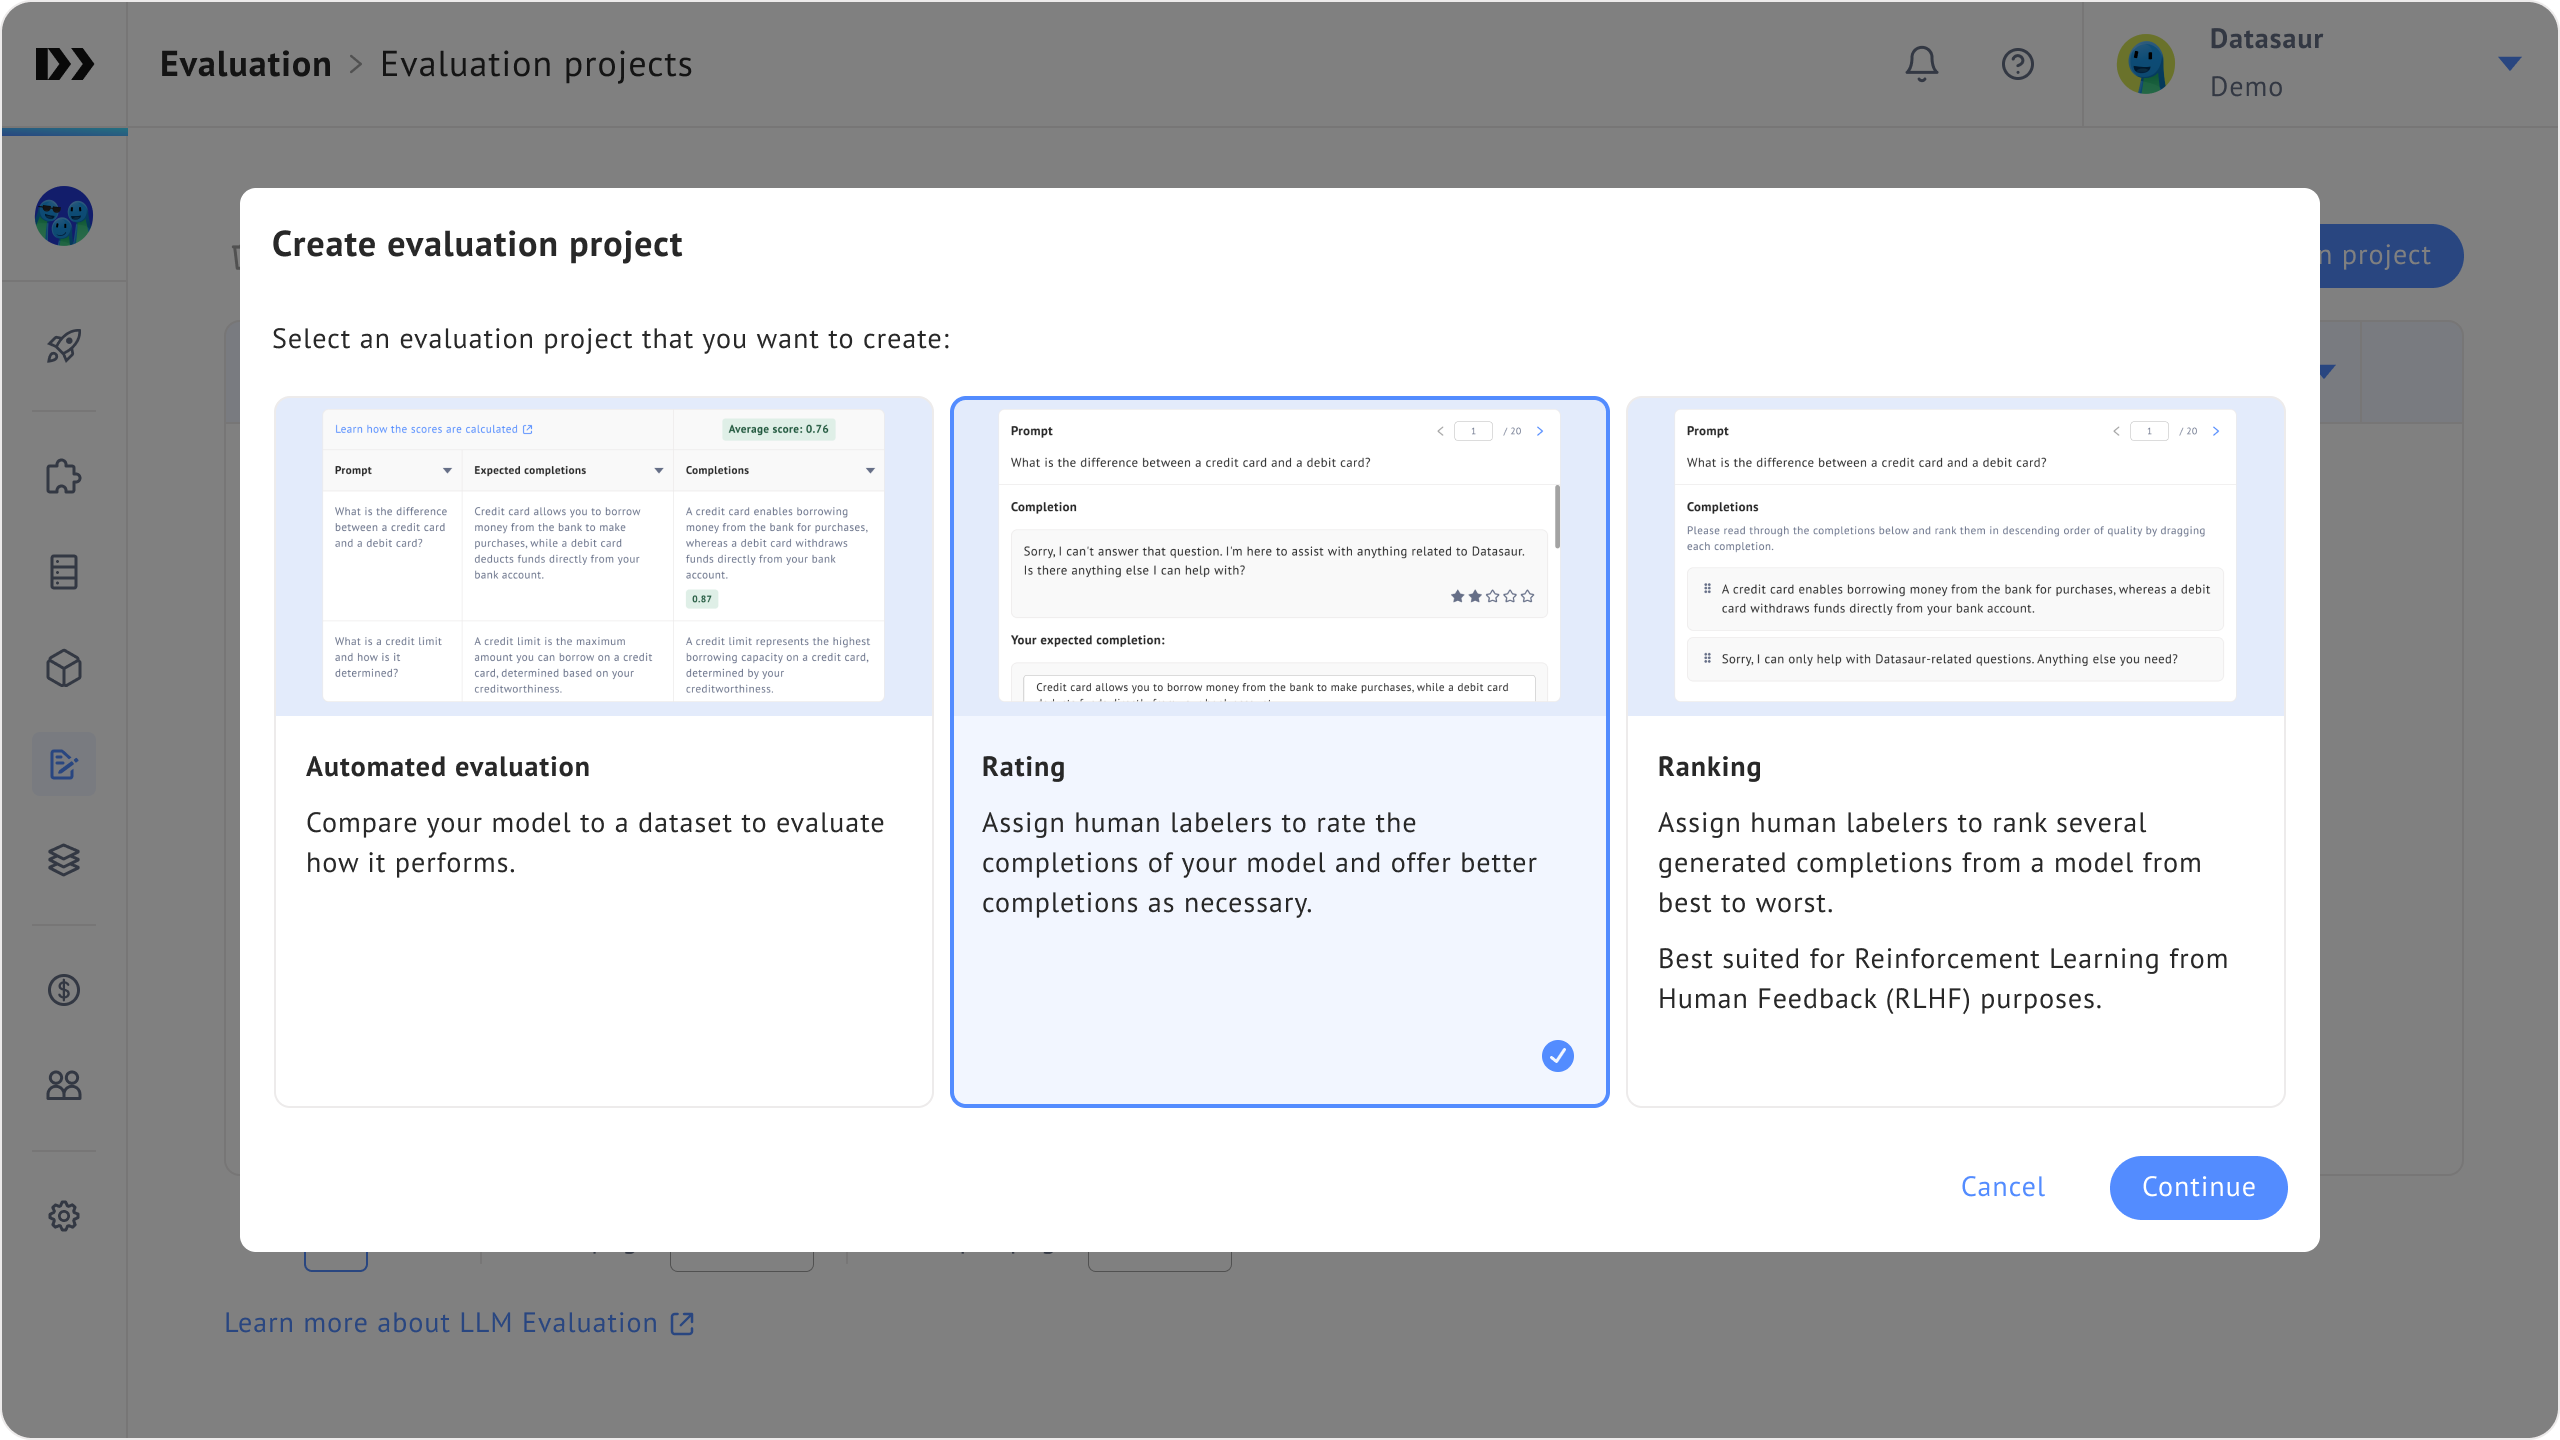Open the dollar sign billing icon
The width and height of the screenshot is (2560, 1440).
tap(64, 990)
